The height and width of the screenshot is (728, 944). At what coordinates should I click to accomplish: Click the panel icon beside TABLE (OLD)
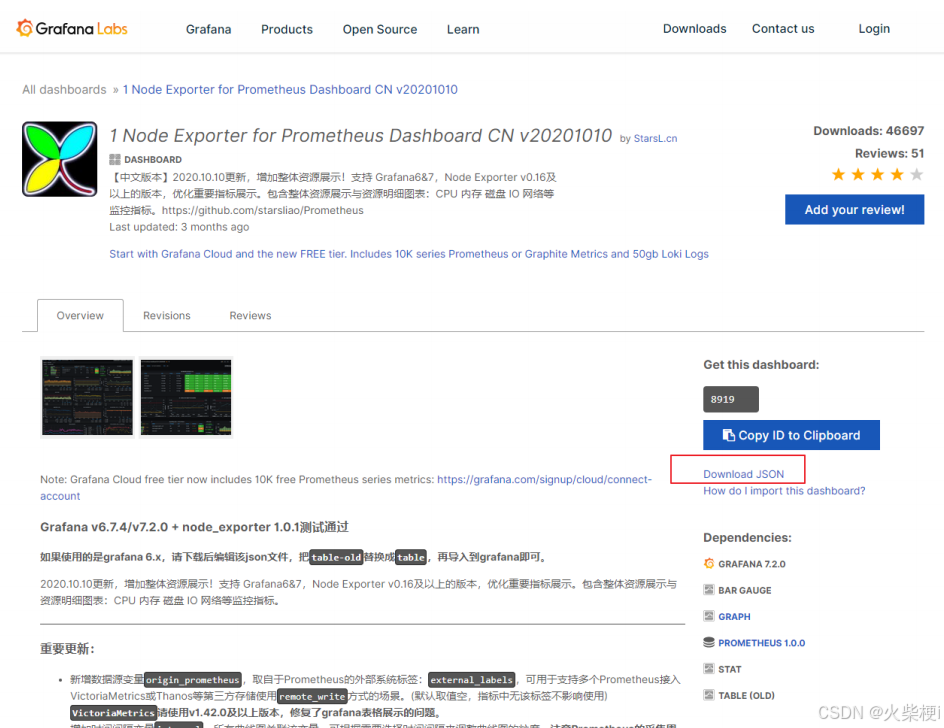709,695
